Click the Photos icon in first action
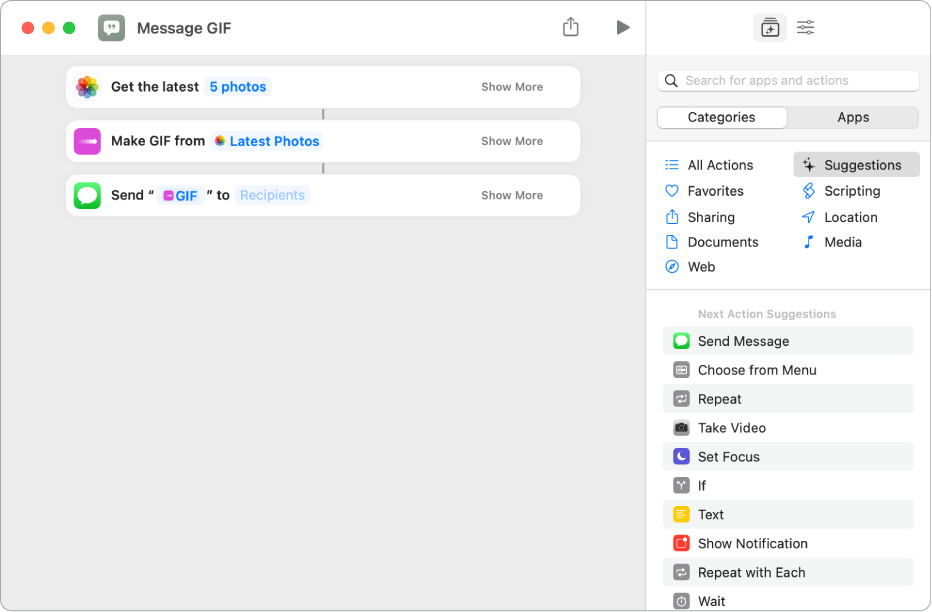Image resolution: width=932 pixels, height=612 pixels. click(x=88, y=87)
